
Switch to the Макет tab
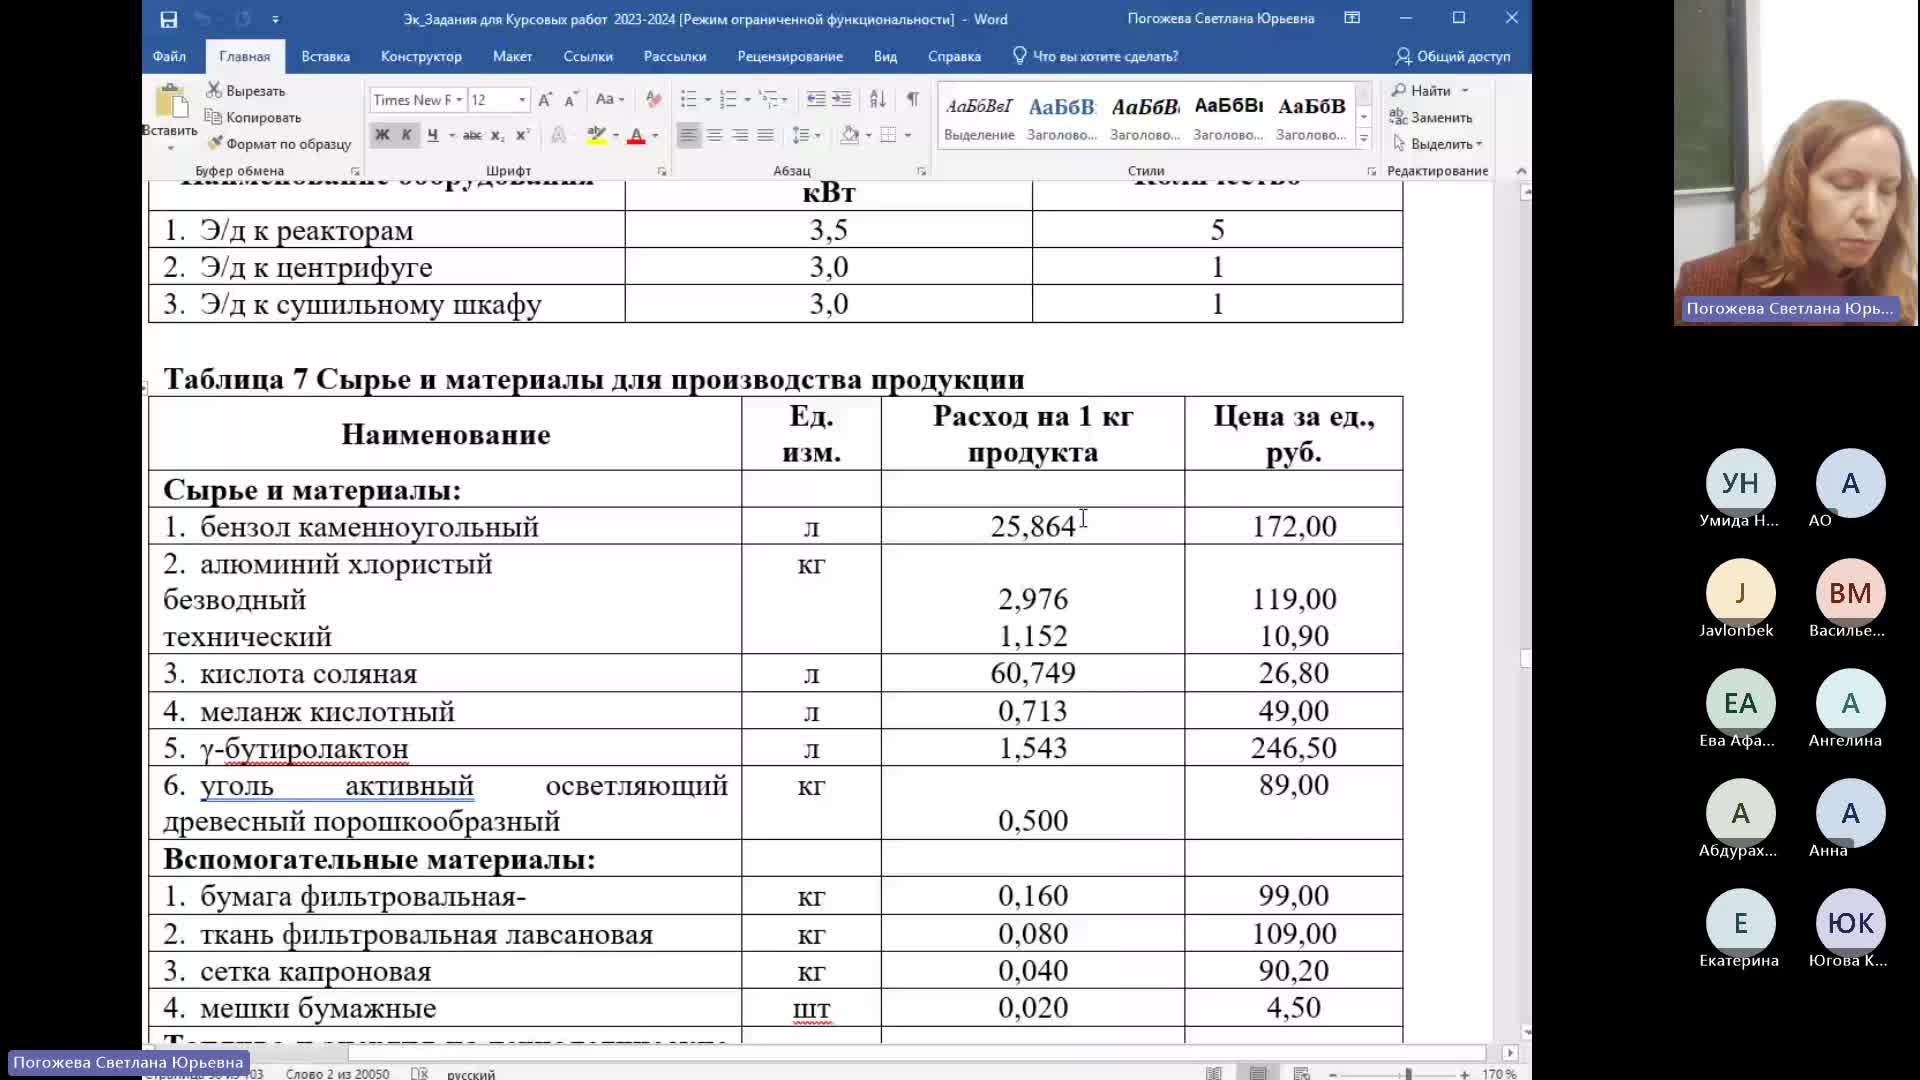[x=512, y=56]
